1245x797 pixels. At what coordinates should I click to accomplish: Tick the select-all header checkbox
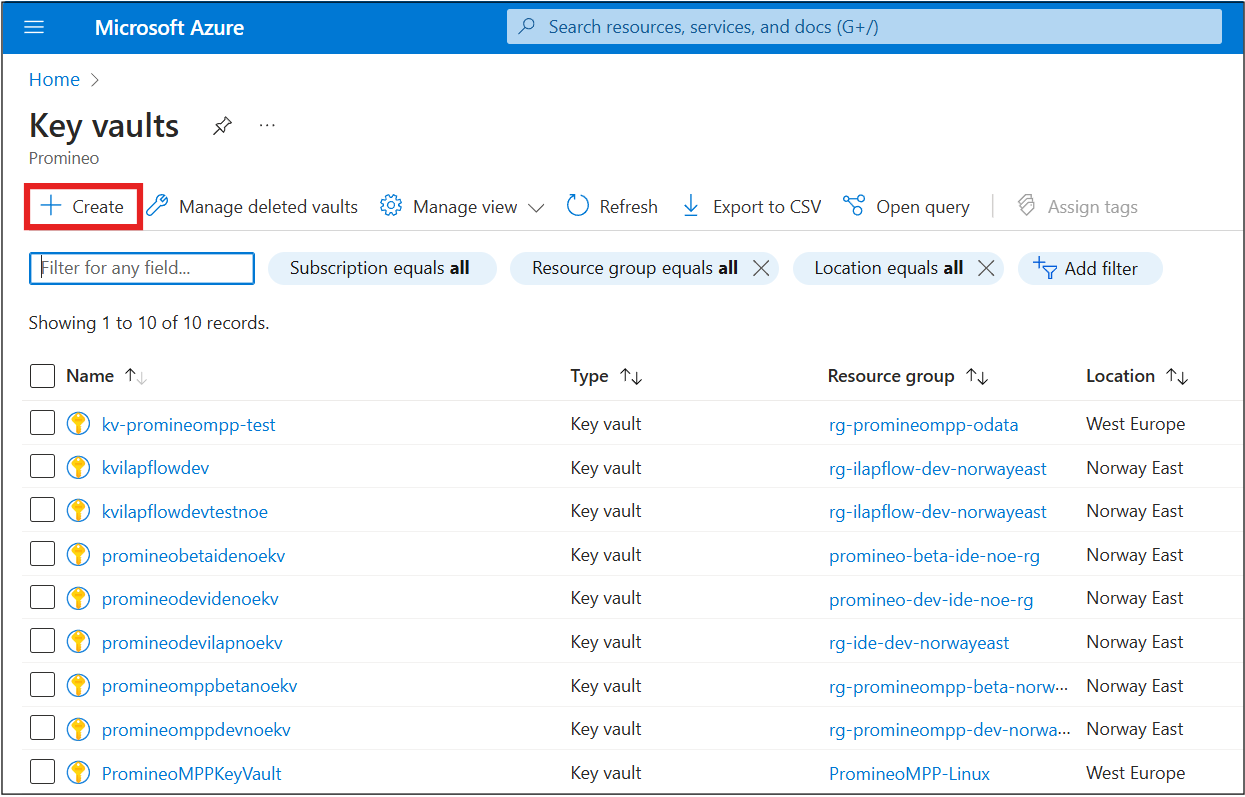[x=42, y=376]
